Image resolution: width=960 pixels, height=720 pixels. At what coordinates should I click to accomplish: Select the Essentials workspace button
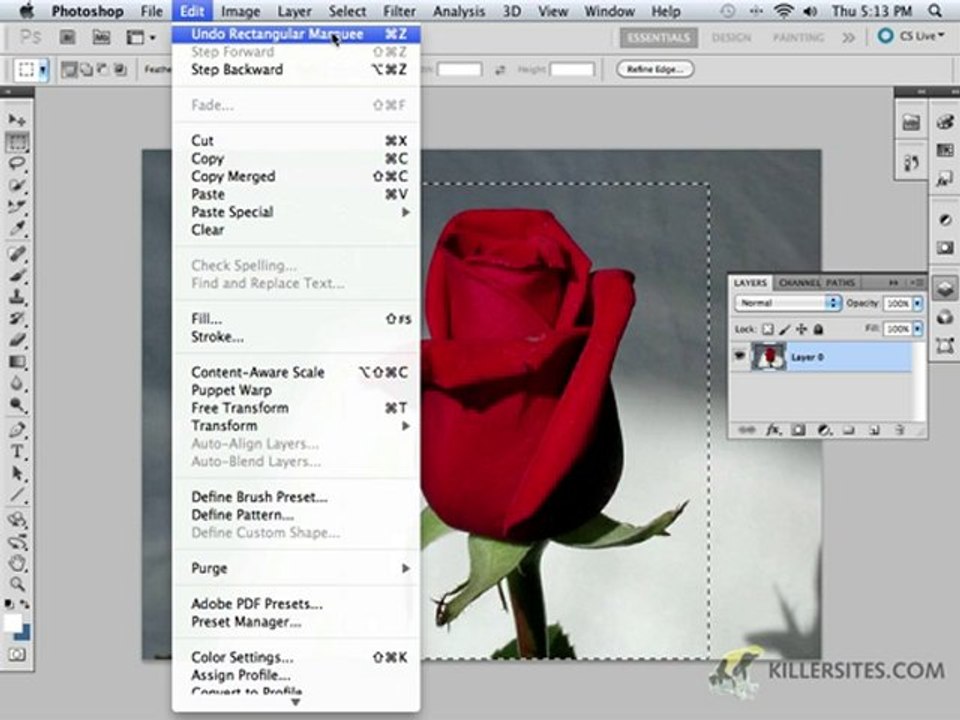coord(659,37)
